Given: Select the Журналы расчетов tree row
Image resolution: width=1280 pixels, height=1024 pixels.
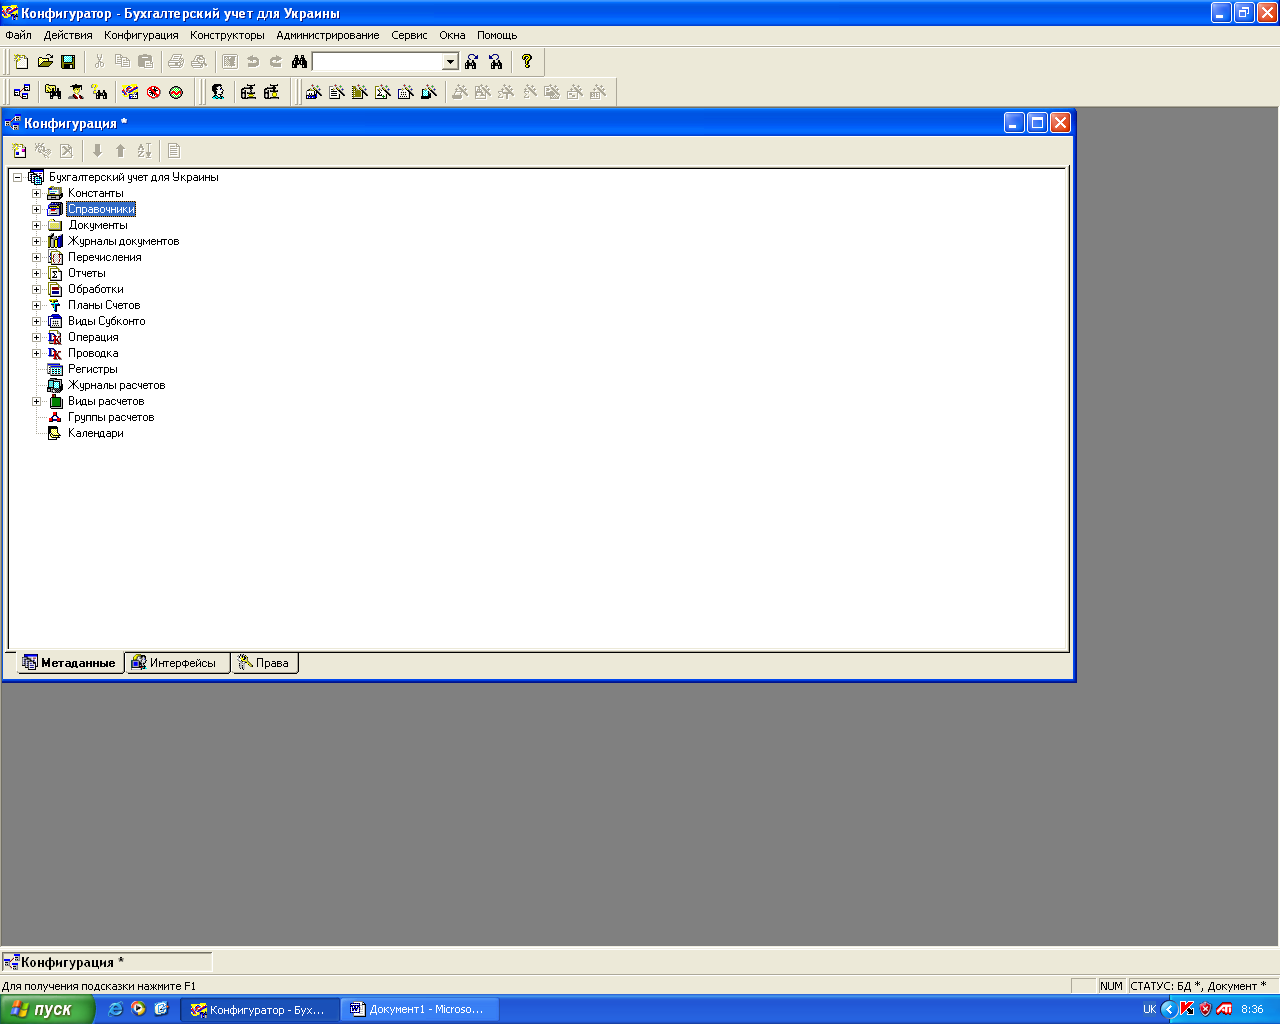Looking at the screenshot, I should point(116,385).
